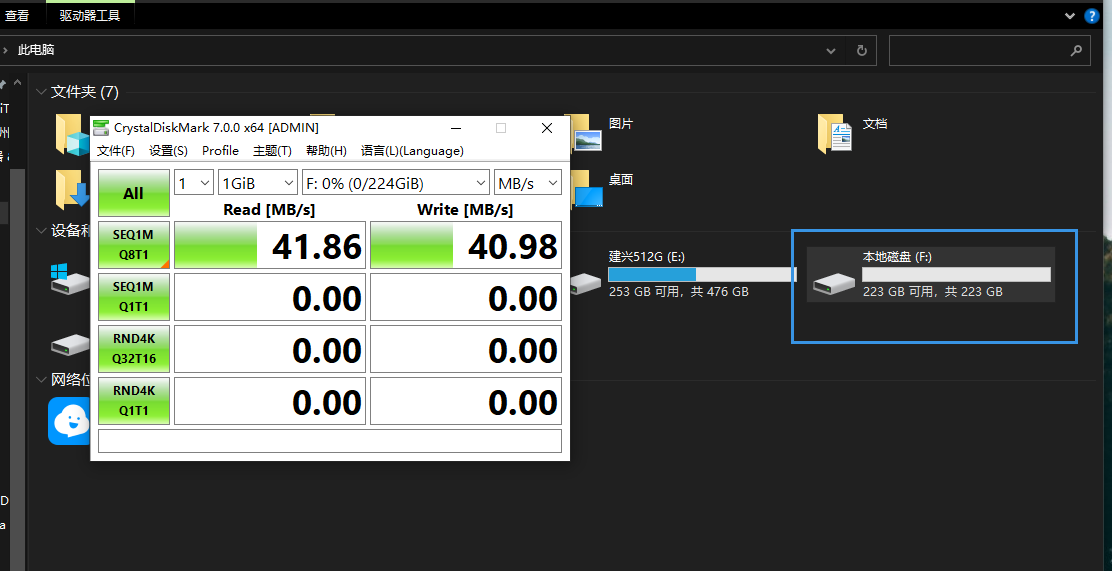The image size is (1112, 571).
Task: Open the 桌面 desktop folder icon
Action: [588, 190]
